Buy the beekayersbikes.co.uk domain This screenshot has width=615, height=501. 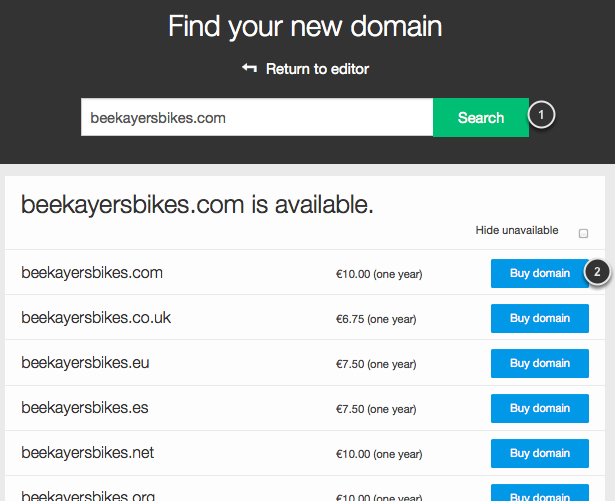pyautogui.click(x=539, y=318)
